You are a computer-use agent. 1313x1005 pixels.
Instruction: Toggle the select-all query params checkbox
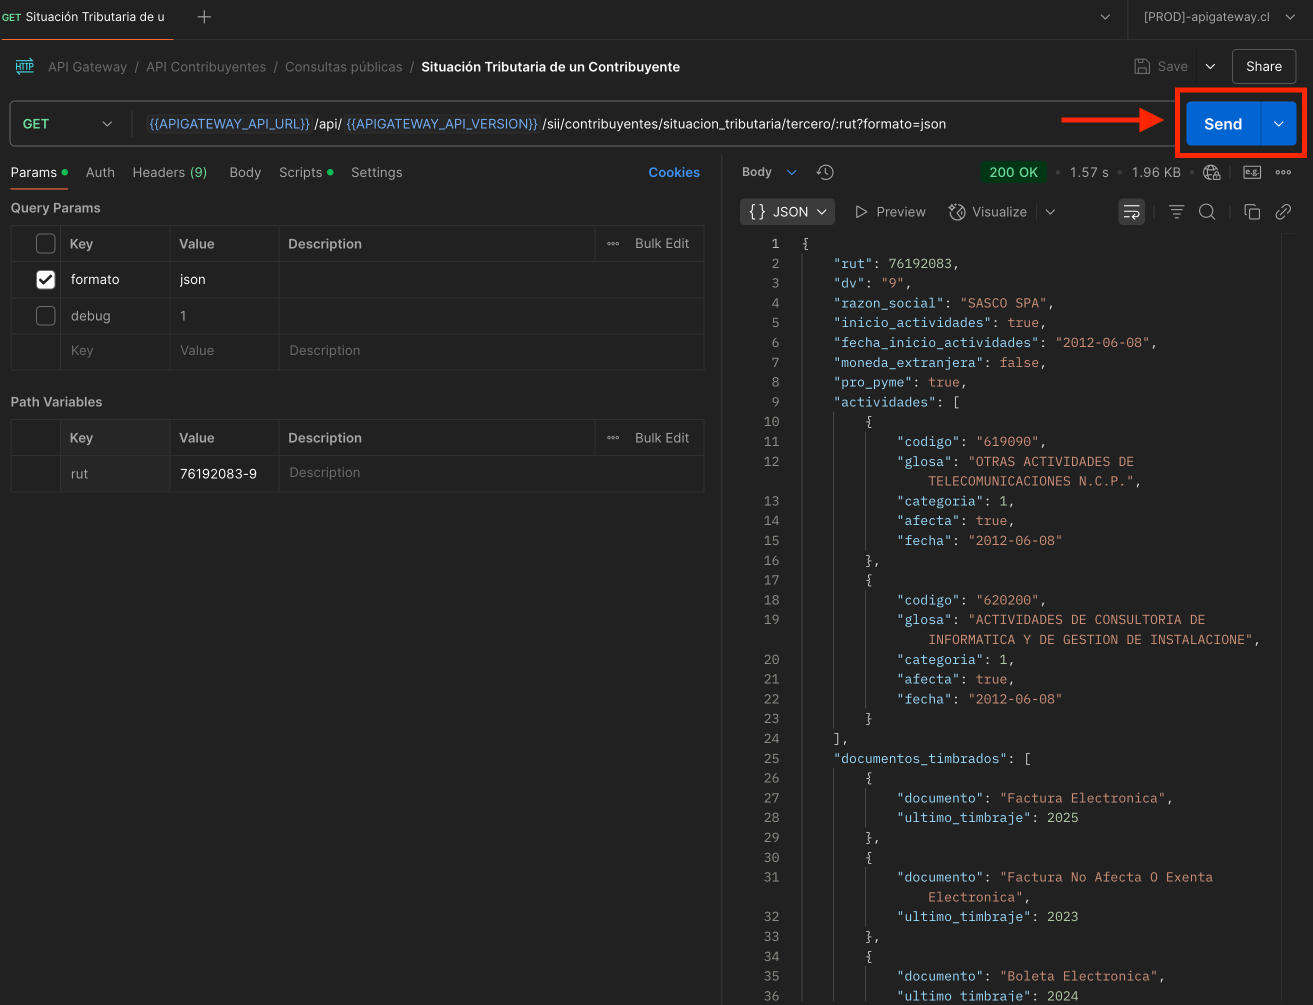click(x=46, y=244)
